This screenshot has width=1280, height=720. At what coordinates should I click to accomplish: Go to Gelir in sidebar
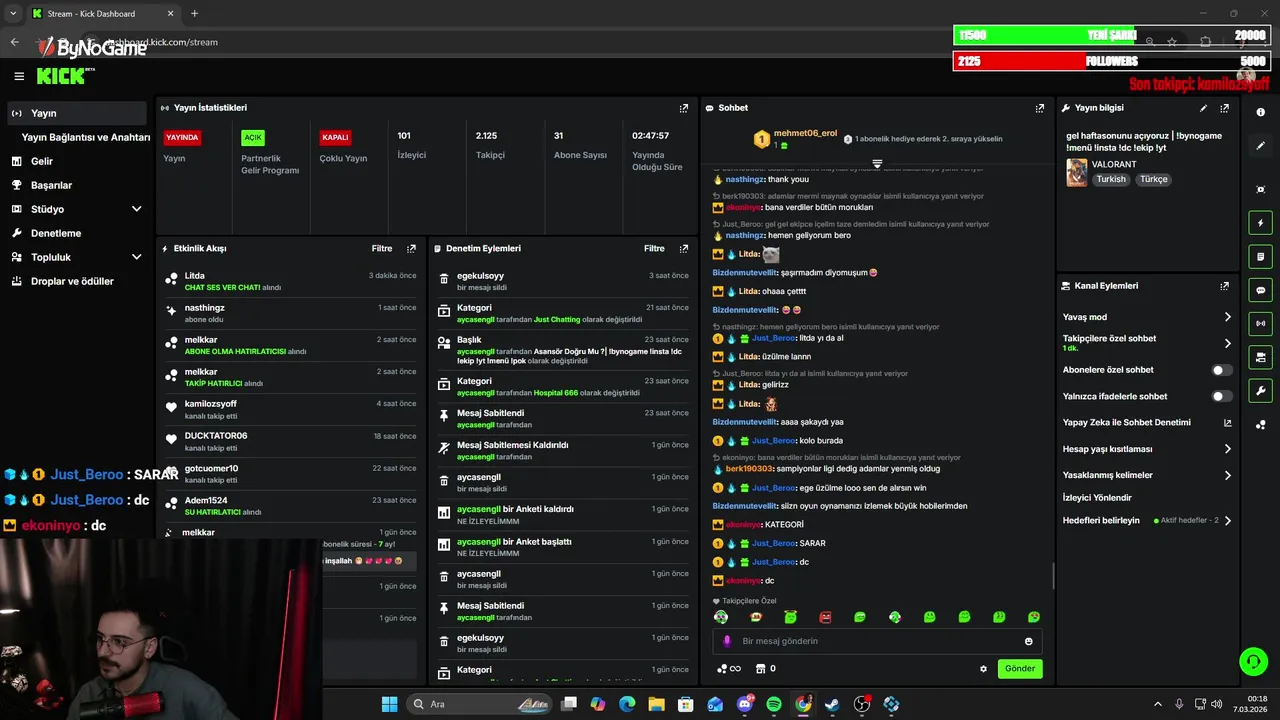[42, 161]
